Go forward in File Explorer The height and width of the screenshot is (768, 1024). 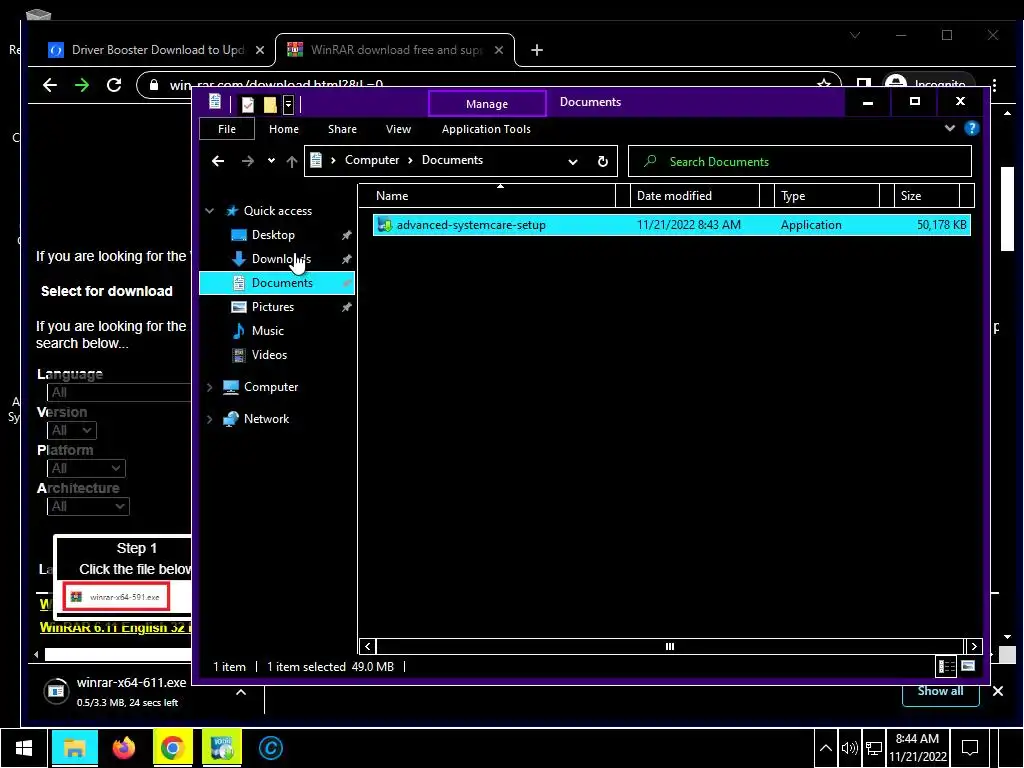tap(248, 161)
